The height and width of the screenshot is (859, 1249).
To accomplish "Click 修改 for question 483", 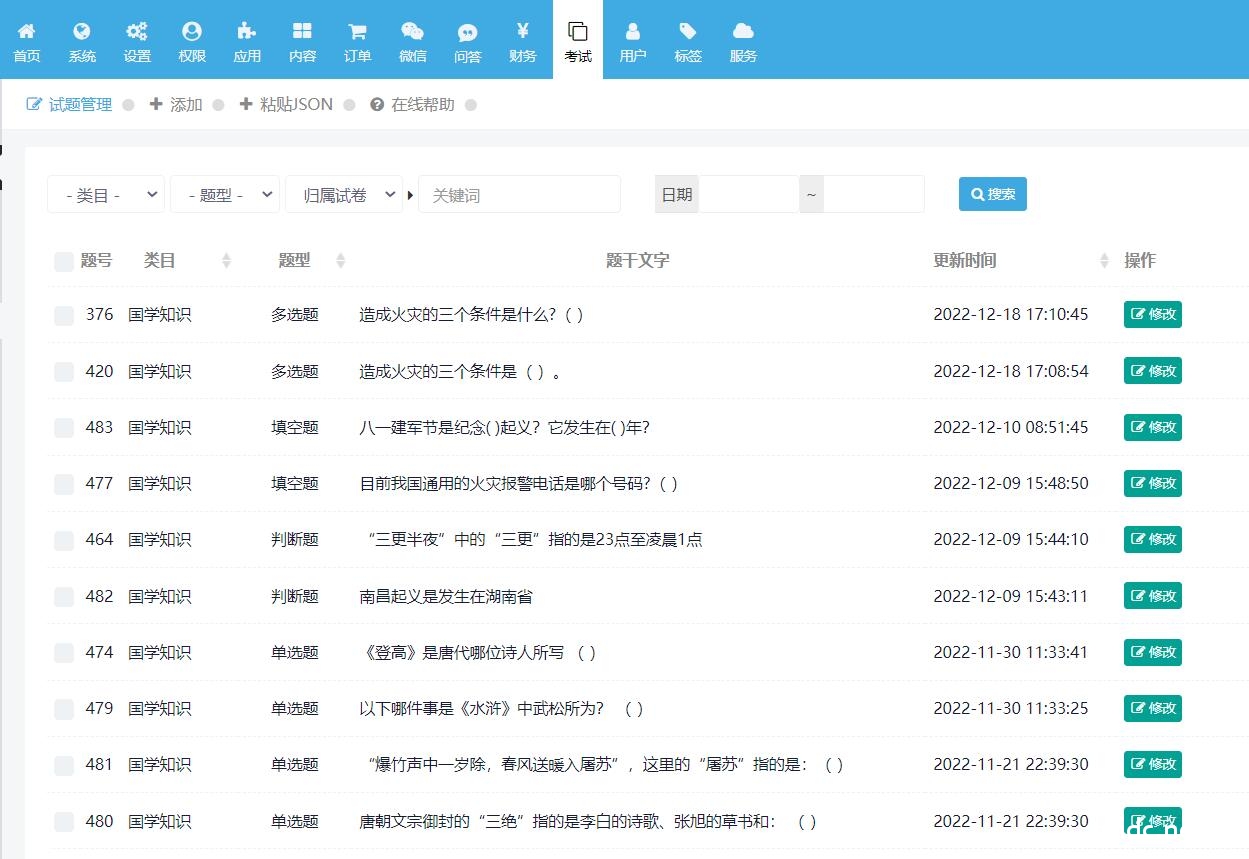I will pyautogui.click(x=1153, y=427).
